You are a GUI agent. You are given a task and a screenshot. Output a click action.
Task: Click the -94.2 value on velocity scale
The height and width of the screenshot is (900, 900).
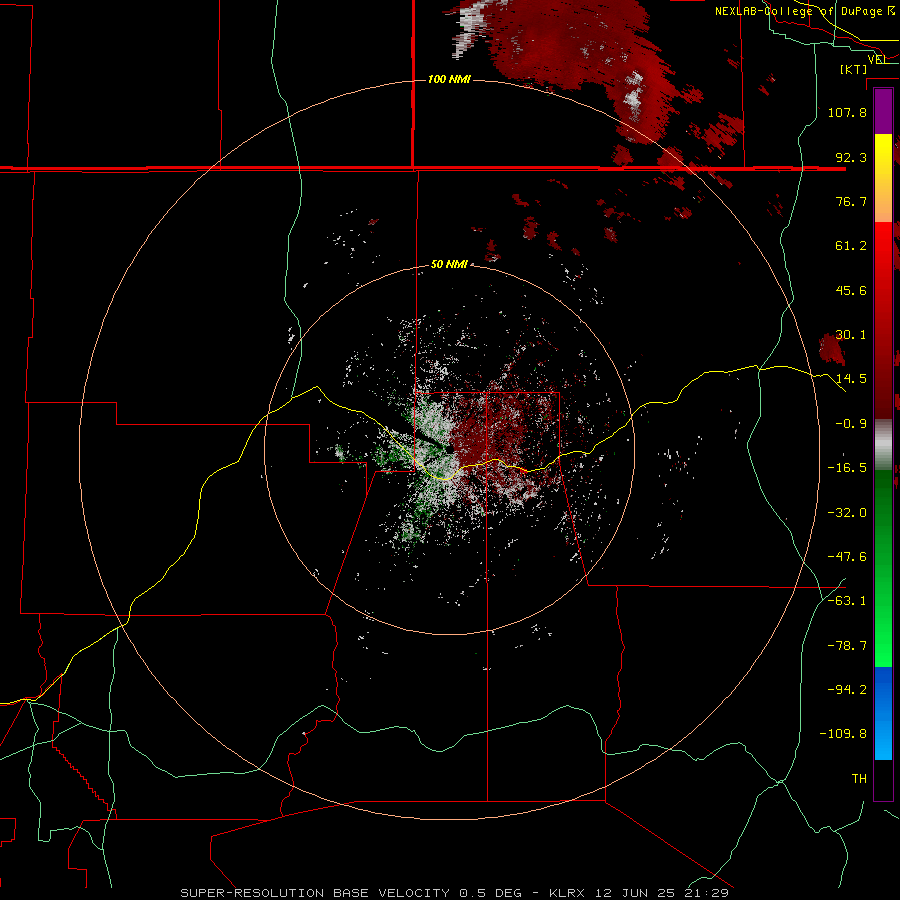847,690
